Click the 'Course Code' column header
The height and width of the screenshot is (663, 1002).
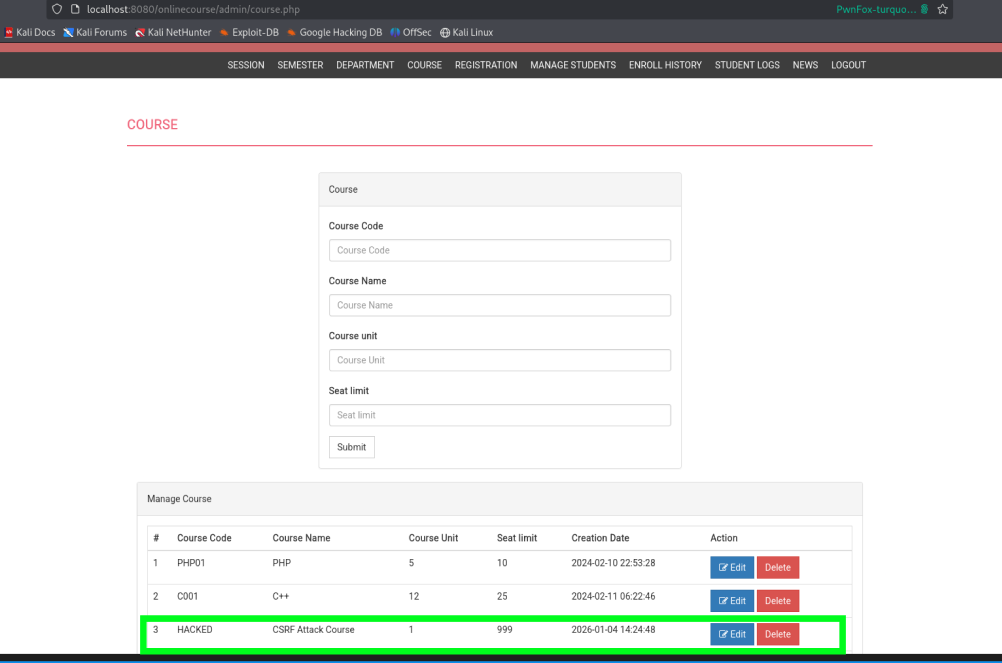pos(204,538)
